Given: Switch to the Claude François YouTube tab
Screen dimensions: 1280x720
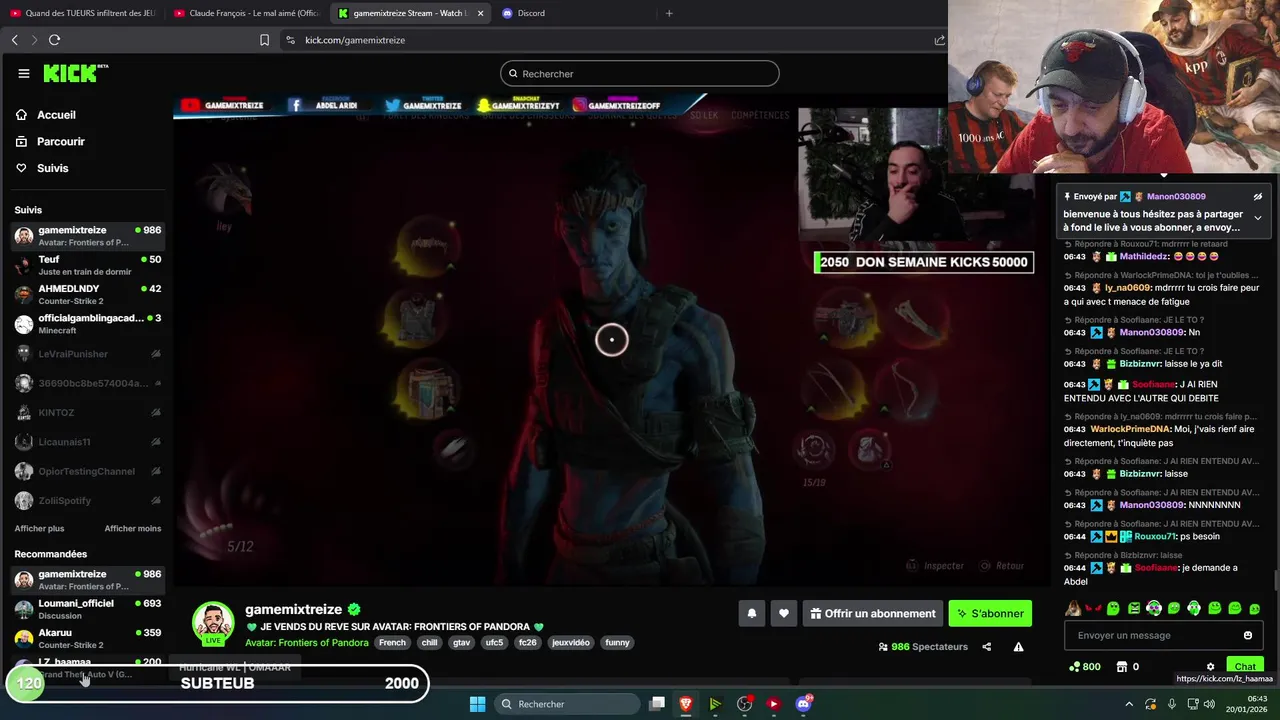Looking at the screenshot, I should pyautogui.click(x=246, y=13).
